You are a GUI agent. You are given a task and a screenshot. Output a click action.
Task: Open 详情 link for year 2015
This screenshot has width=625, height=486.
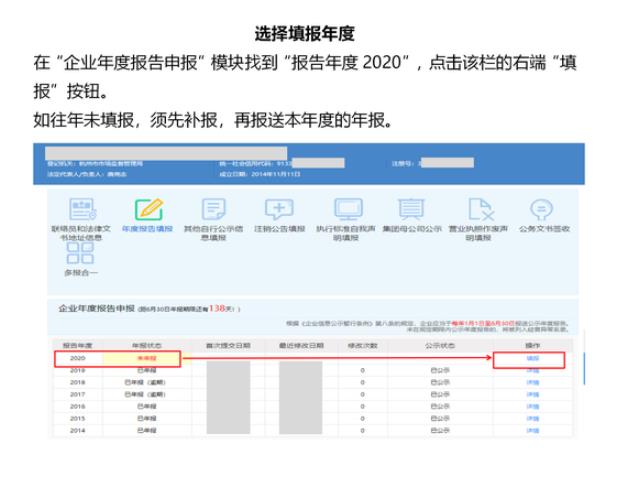point(532,419)
